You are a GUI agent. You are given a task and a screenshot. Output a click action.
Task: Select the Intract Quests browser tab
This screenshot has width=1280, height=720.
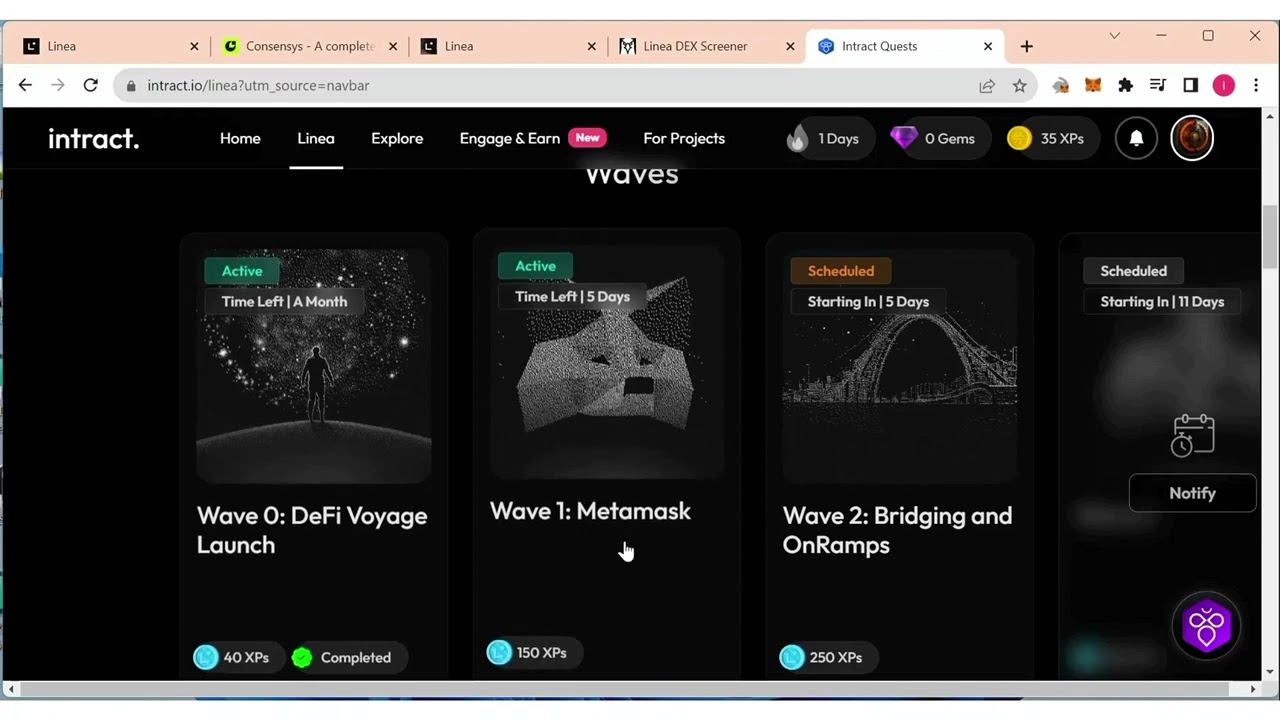[905, 46]
